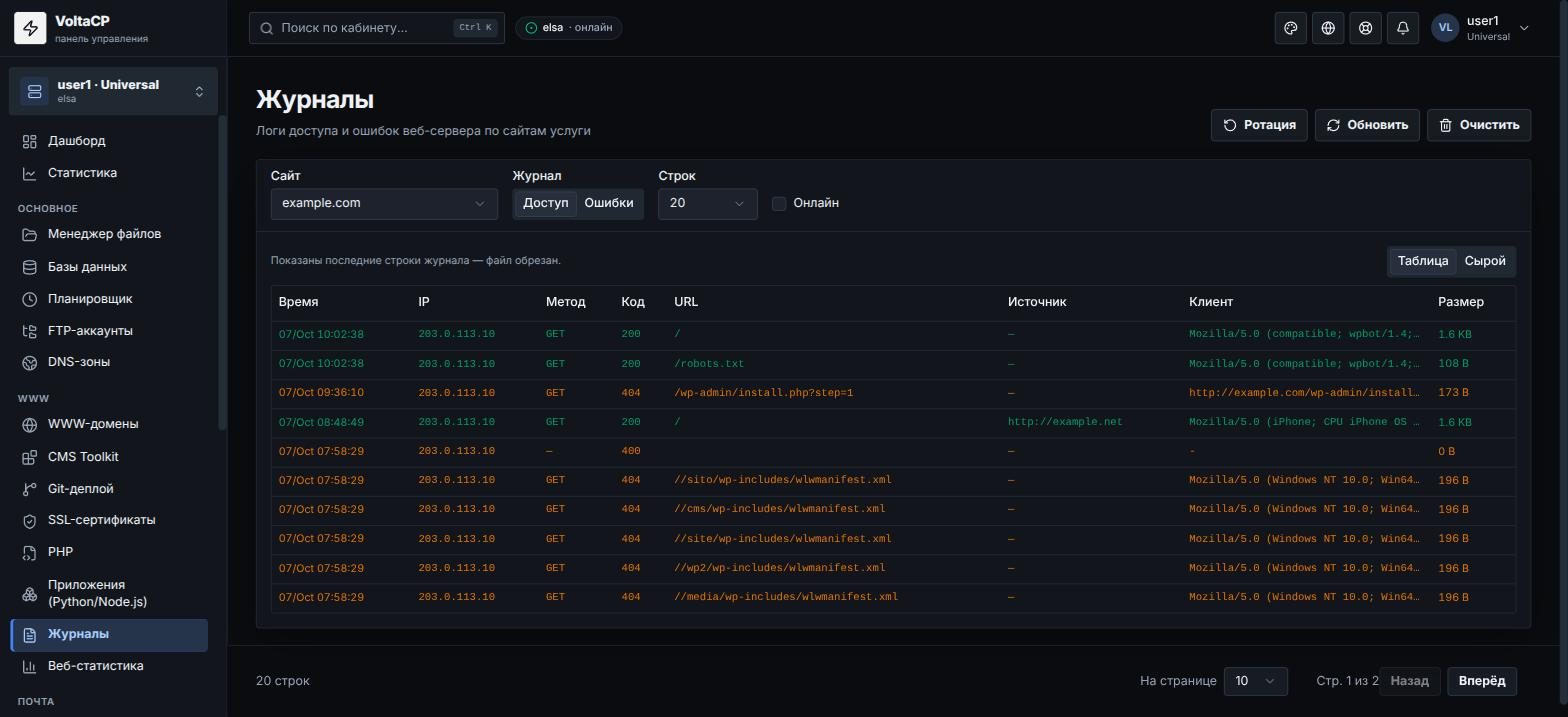
Task: Open the user1 account menu
Action: [x=1481, y=28]
